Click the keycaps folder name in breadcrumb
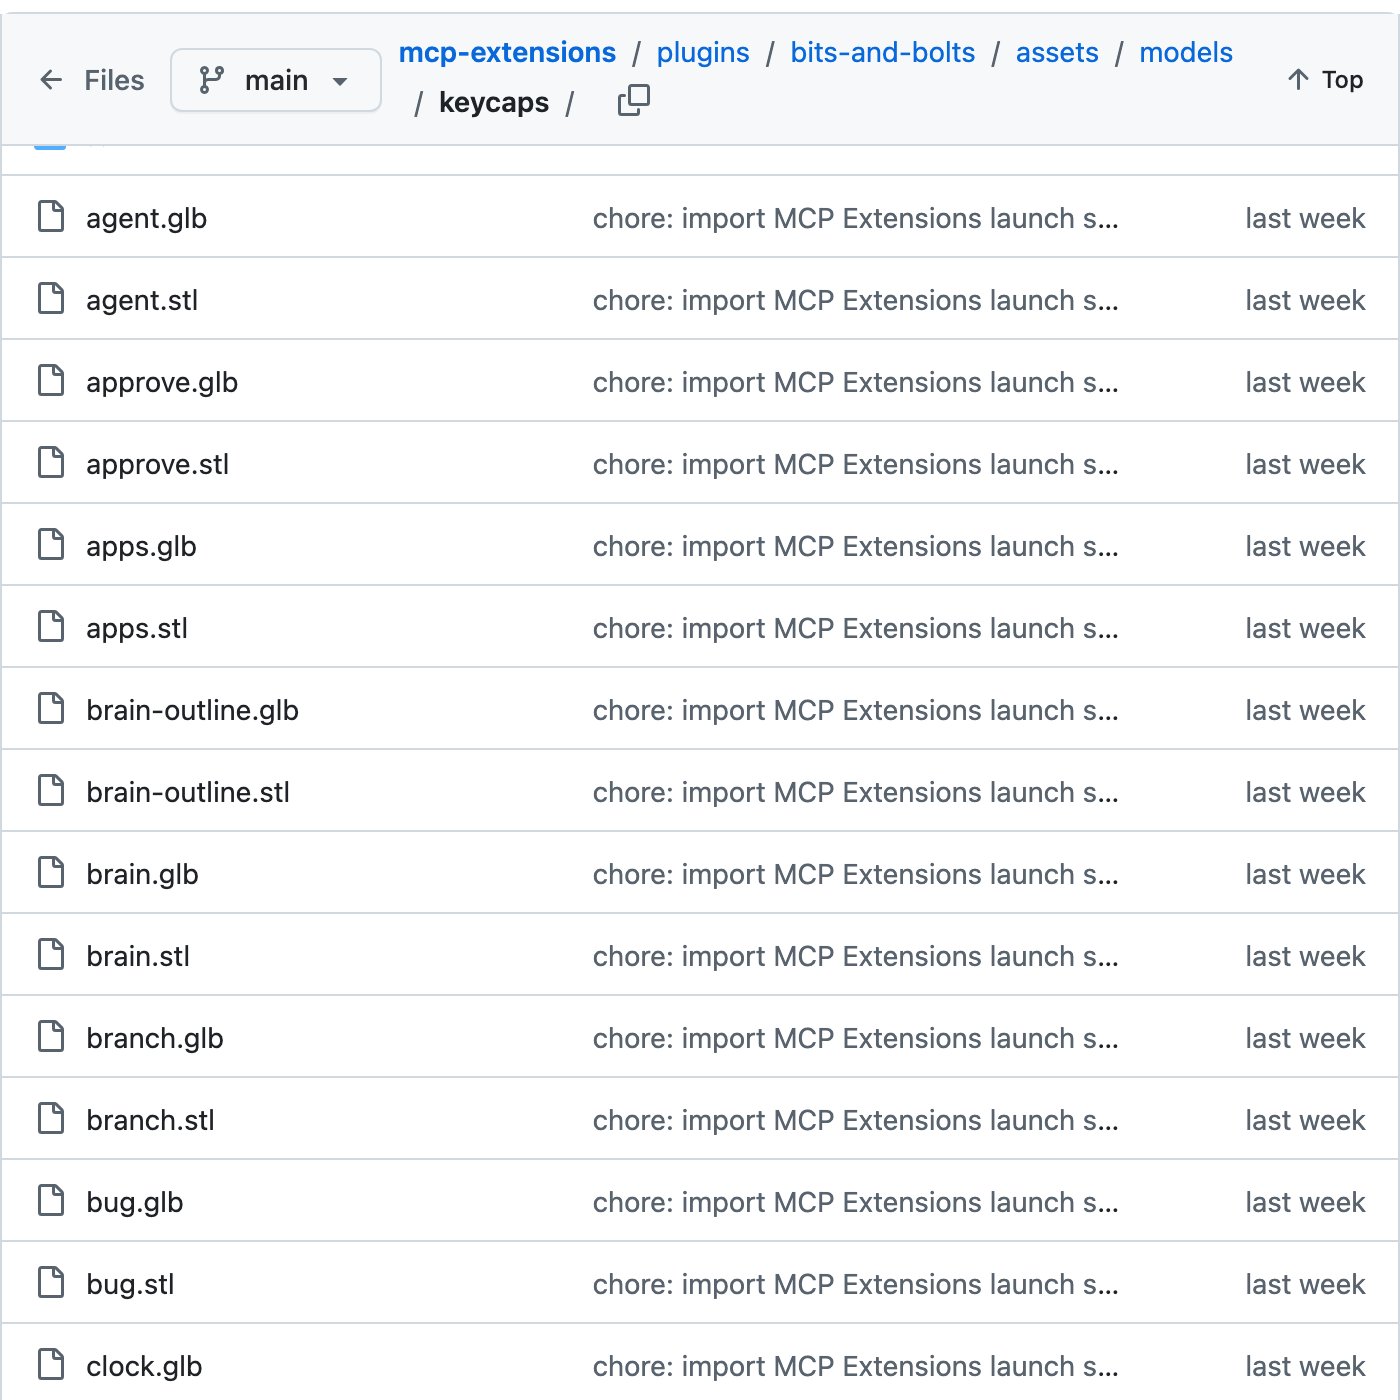Screen dimensions: 1400x1400 point(494,102)
